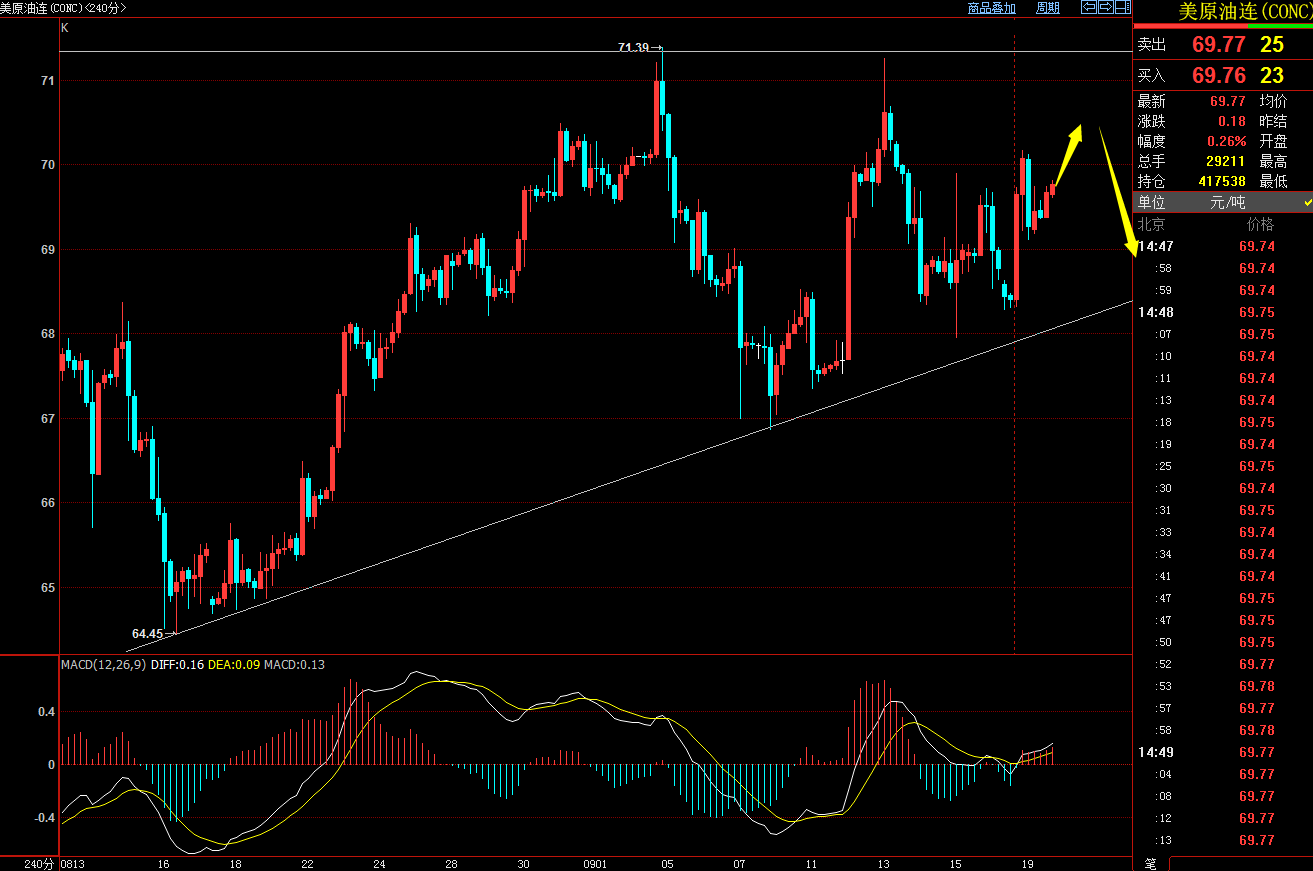Select the 14:49 tick row
This screenshot has width=1313, height=871.
click(1224, 752)
